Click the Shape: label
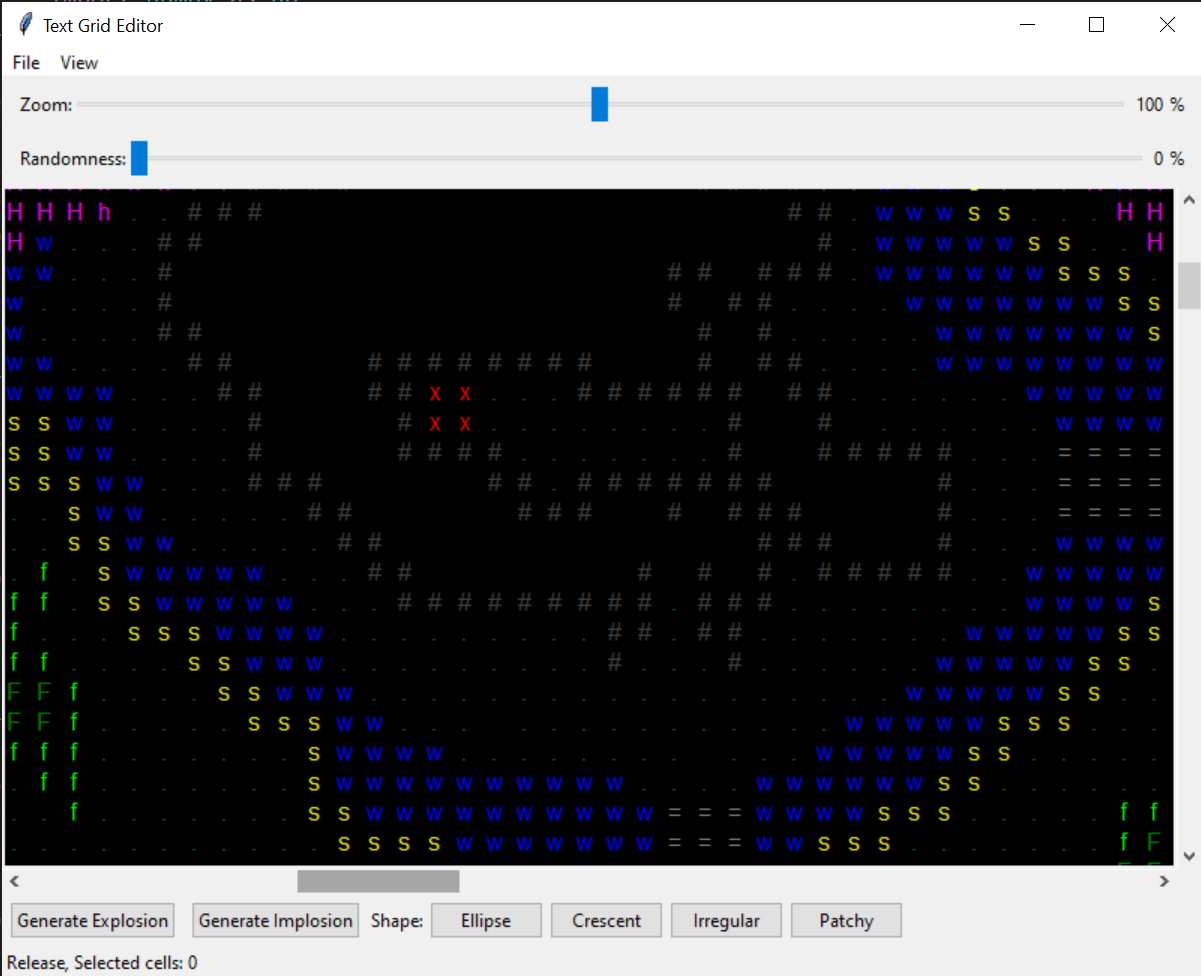 tap(397, 920)
